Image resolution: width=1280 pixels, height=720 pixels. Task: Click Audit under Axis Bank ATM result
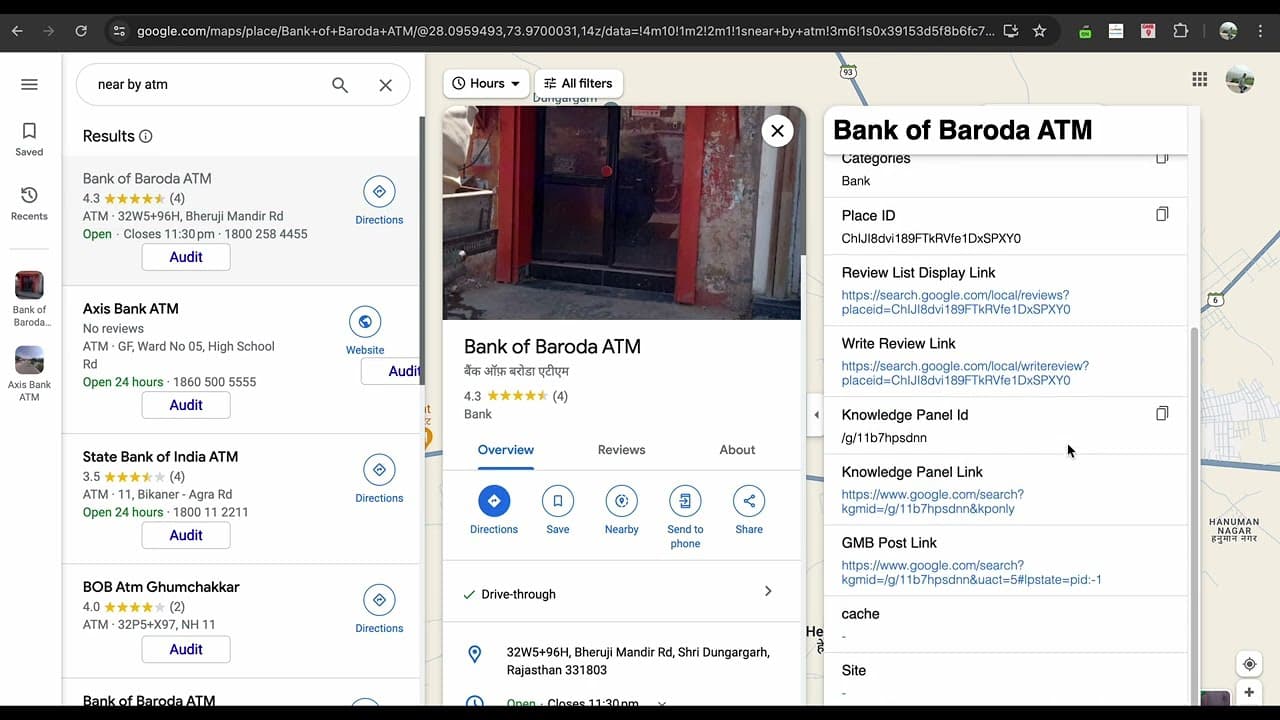pos(186,405)
